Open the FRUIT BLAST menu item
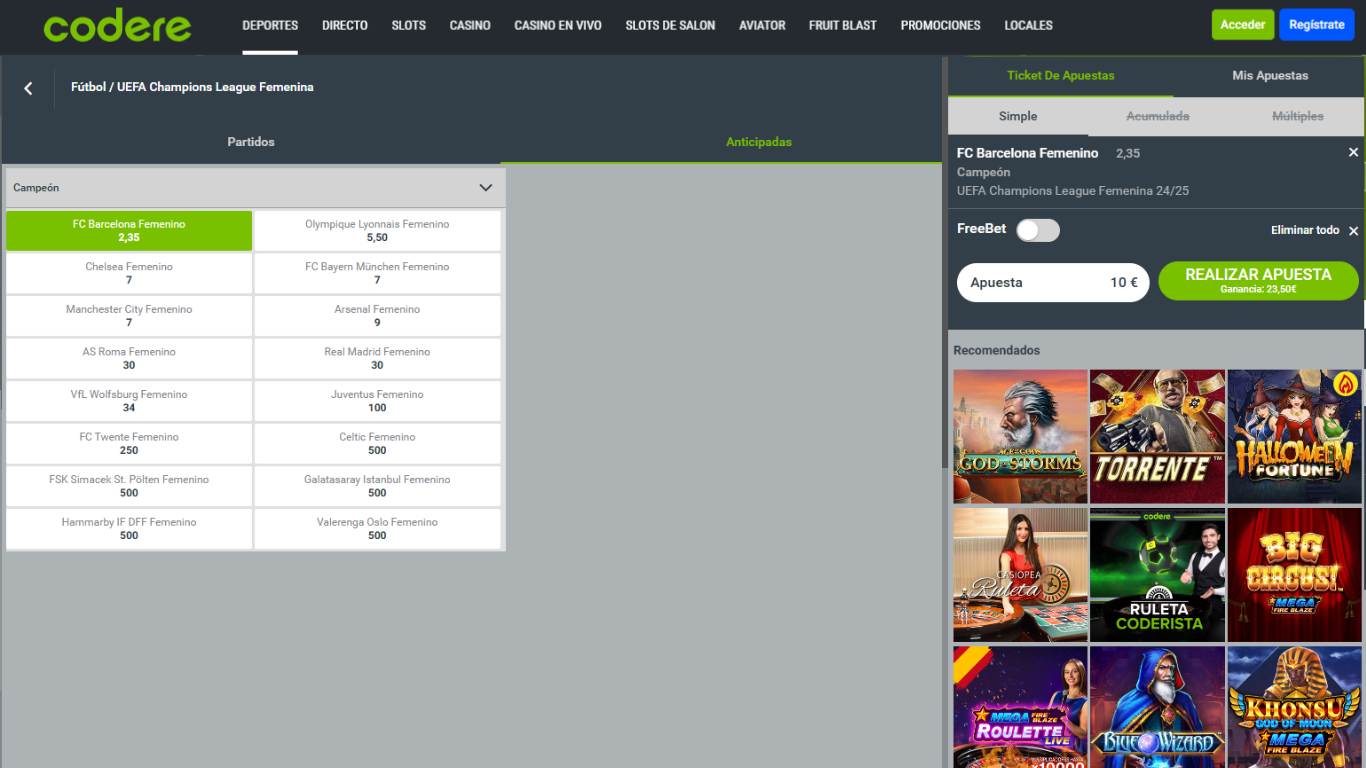 pyautogui.click(x=843, y=25)
